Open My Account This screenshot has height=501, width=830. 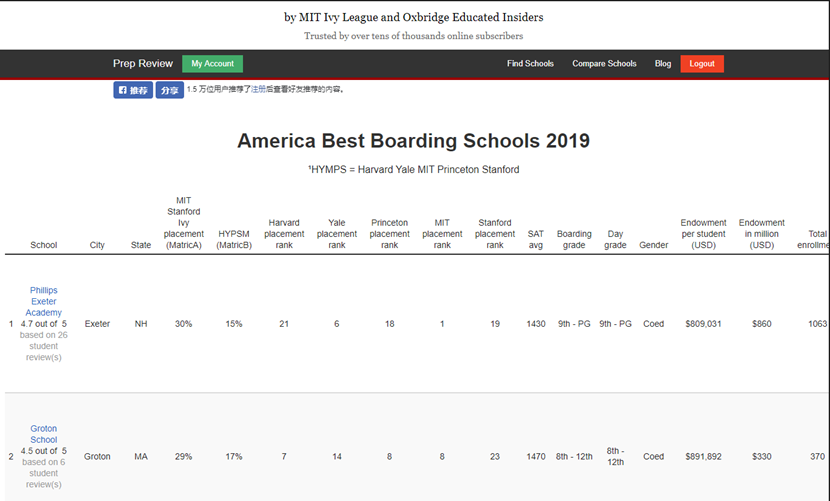coord(212,64)
